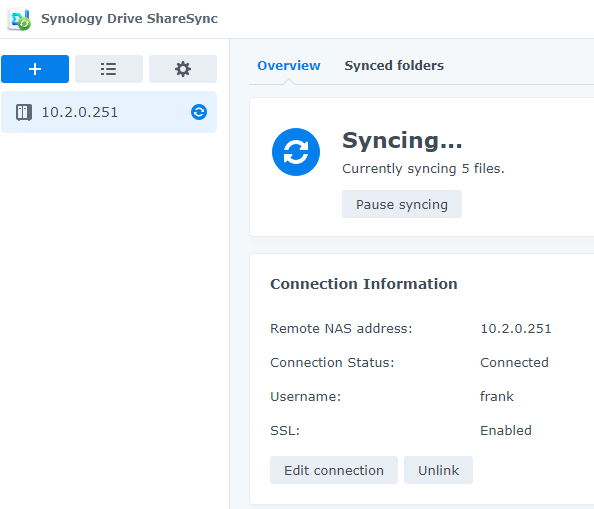Click the Synology Drive ShareSync app icon
594x509 pixels.
point(19,19)
